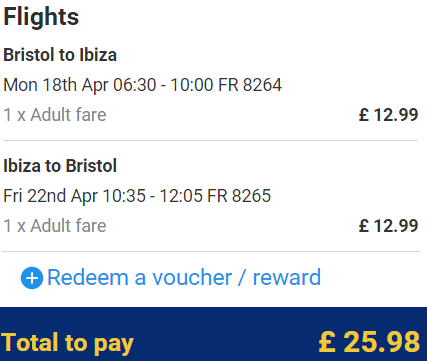Click divider line below return flight

click(211, 252)
